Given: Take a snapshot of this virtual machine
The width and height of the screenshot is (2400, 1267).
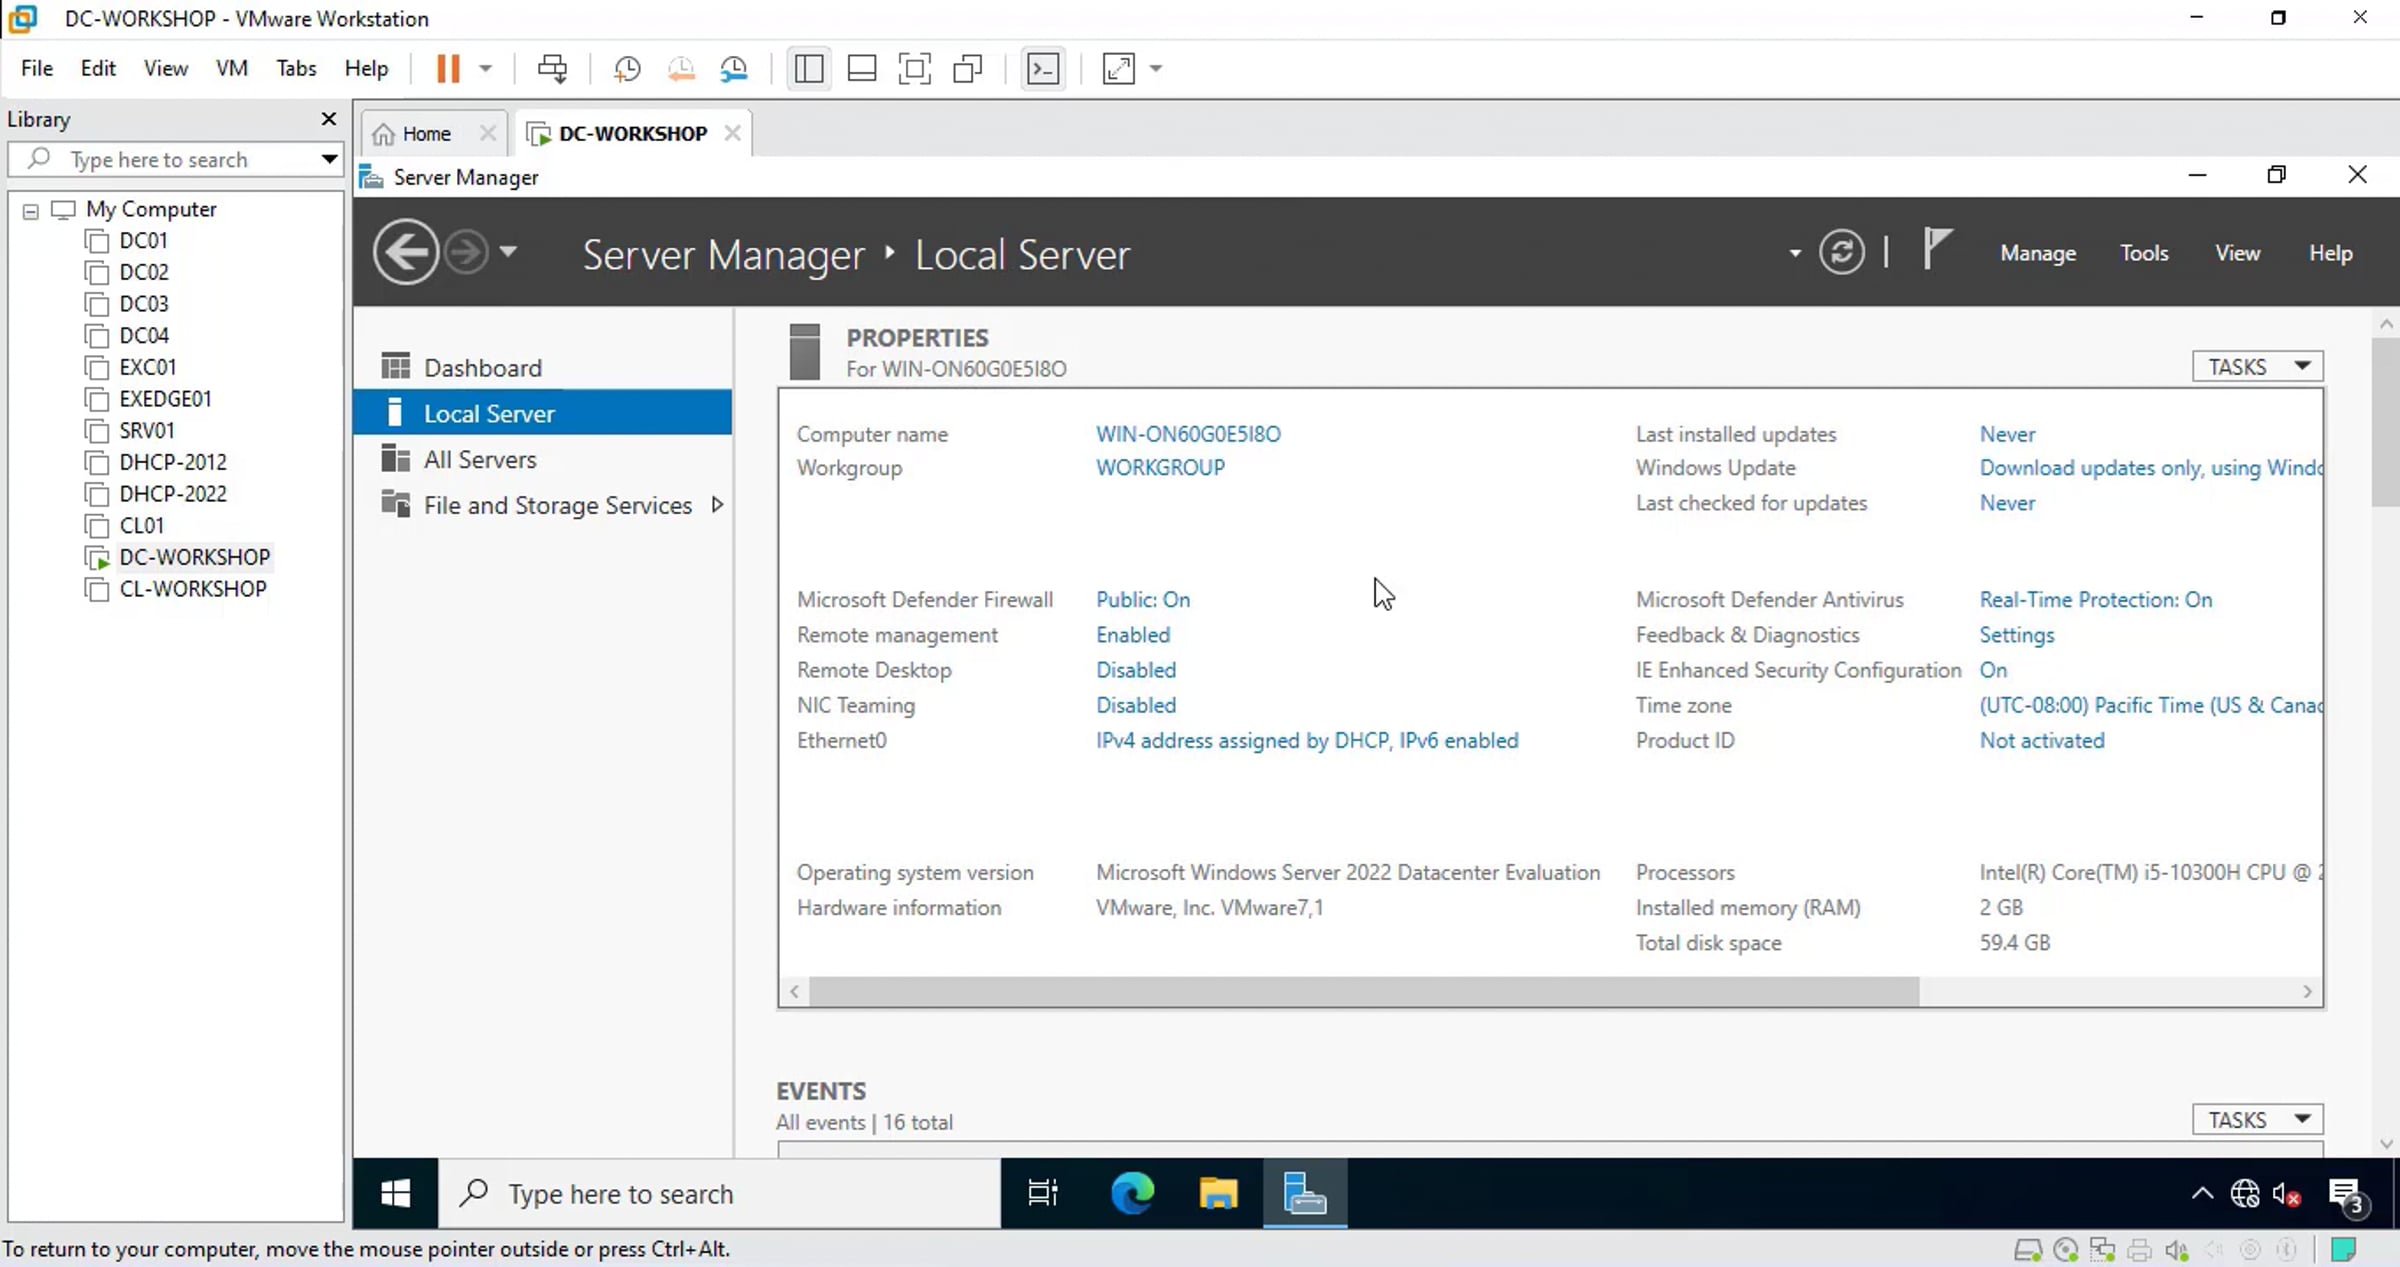Looking at the screenshot, I should click(x=627, y=69).
